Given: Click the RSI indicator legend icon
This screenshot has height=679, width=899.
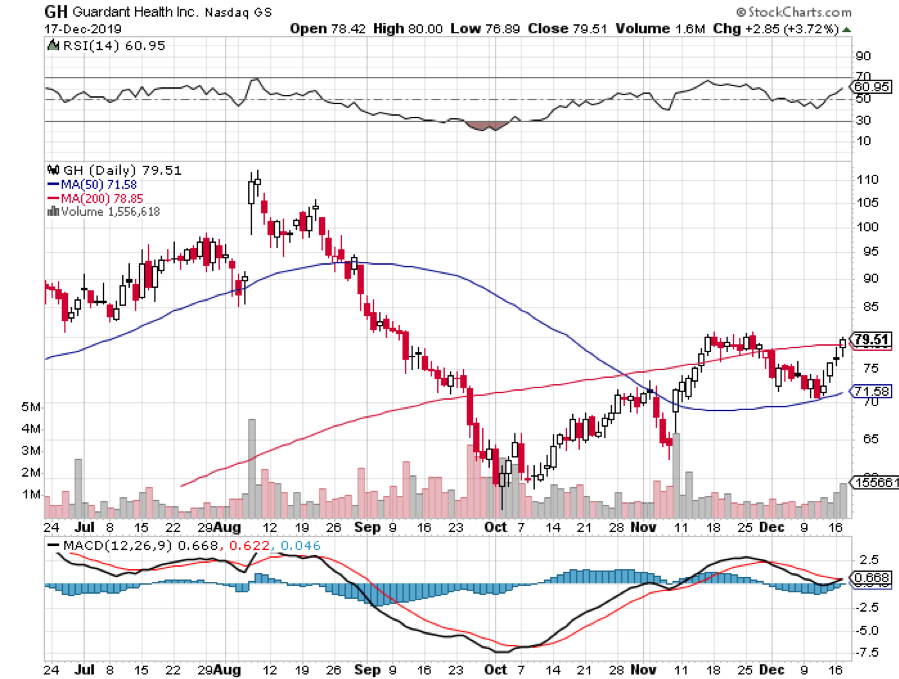Looking at the screenshot, I should 53,45.
